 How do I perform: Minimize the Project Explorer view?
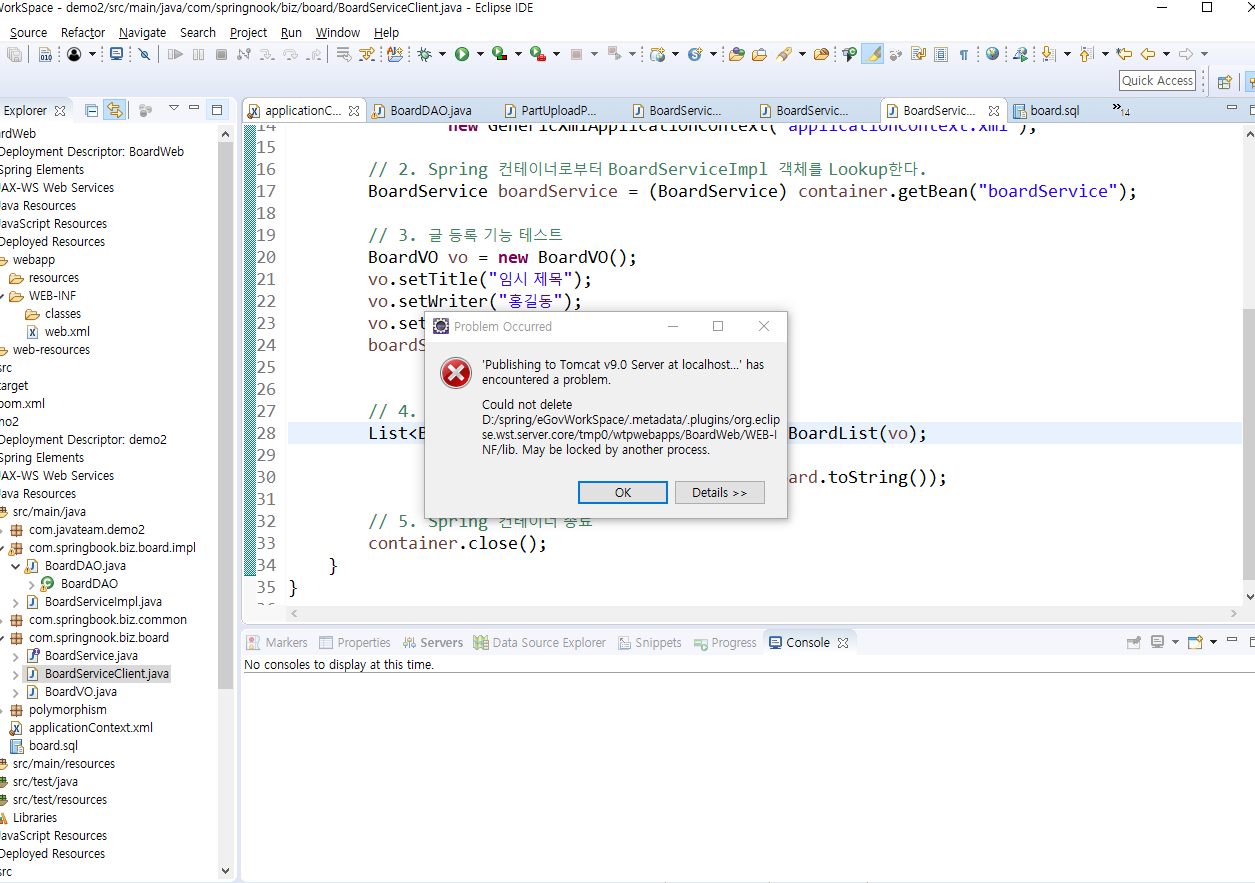(x=194, y=109)
